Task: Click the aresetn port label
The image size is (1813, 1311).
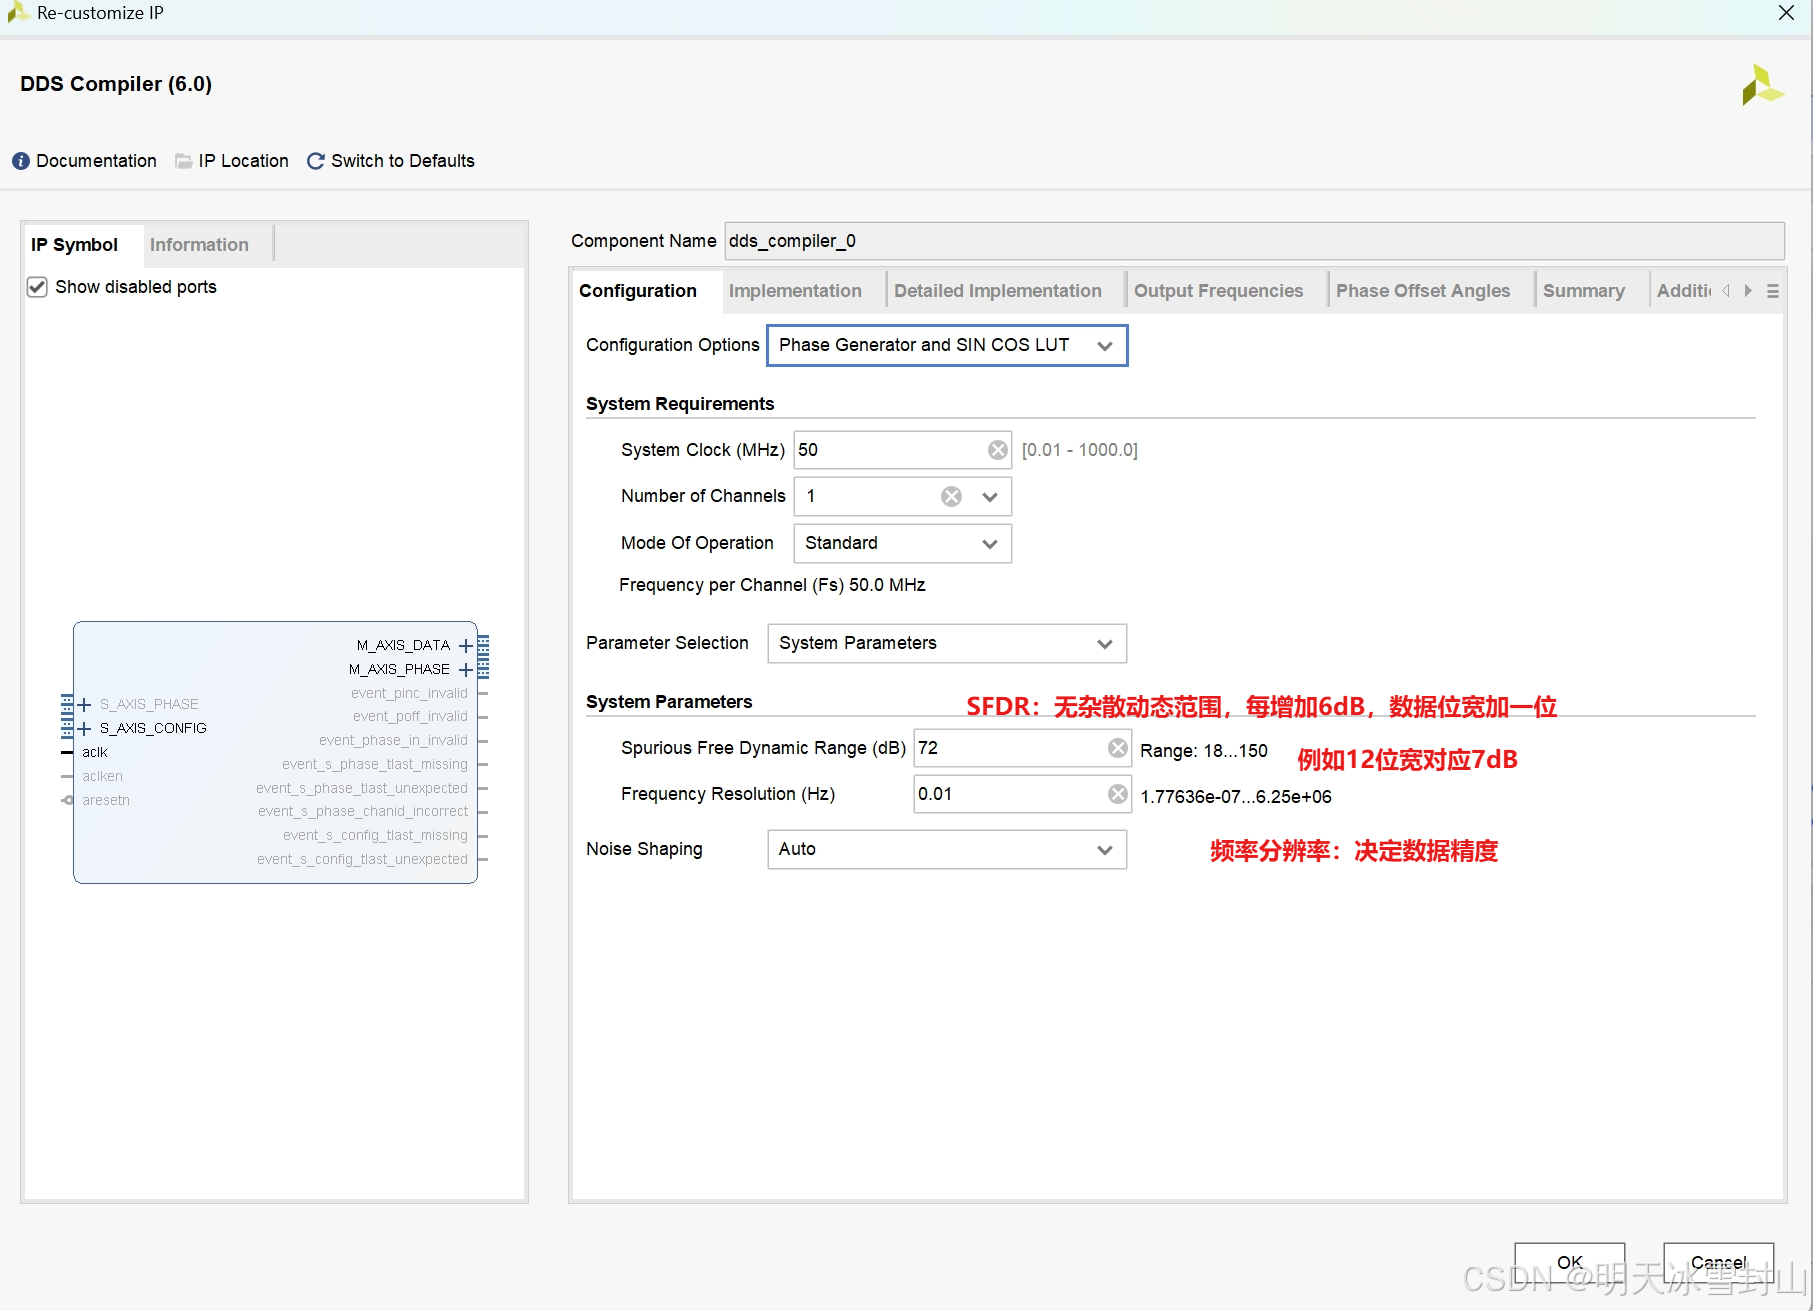Action: click(x=106, y=801)
